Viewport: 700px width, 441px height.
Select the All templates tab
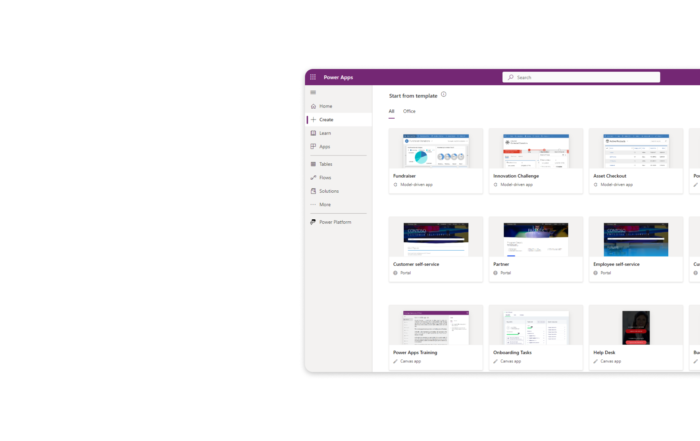[392, 112]
